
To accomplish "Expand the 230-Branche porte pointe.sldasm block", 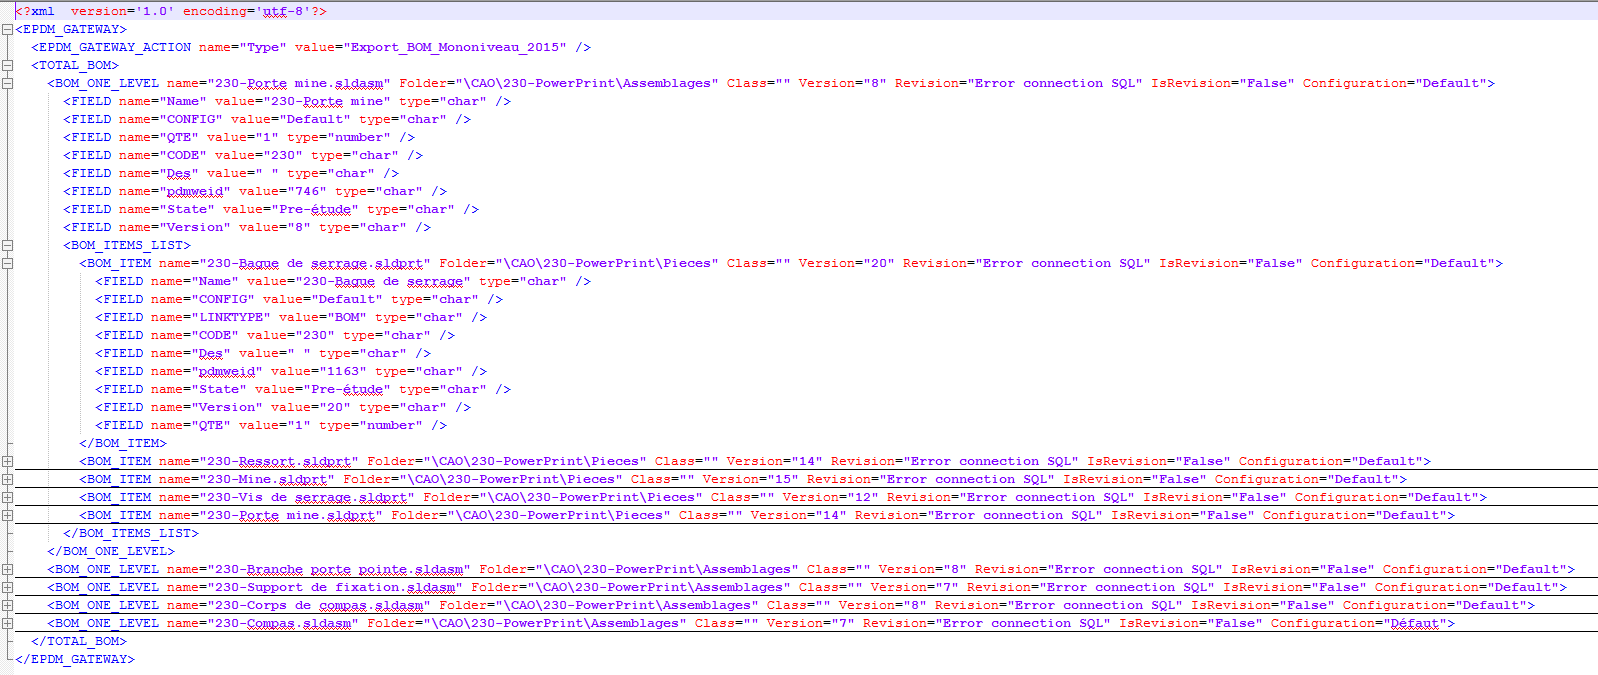I will pyautogui.click(x=7, y=569).
